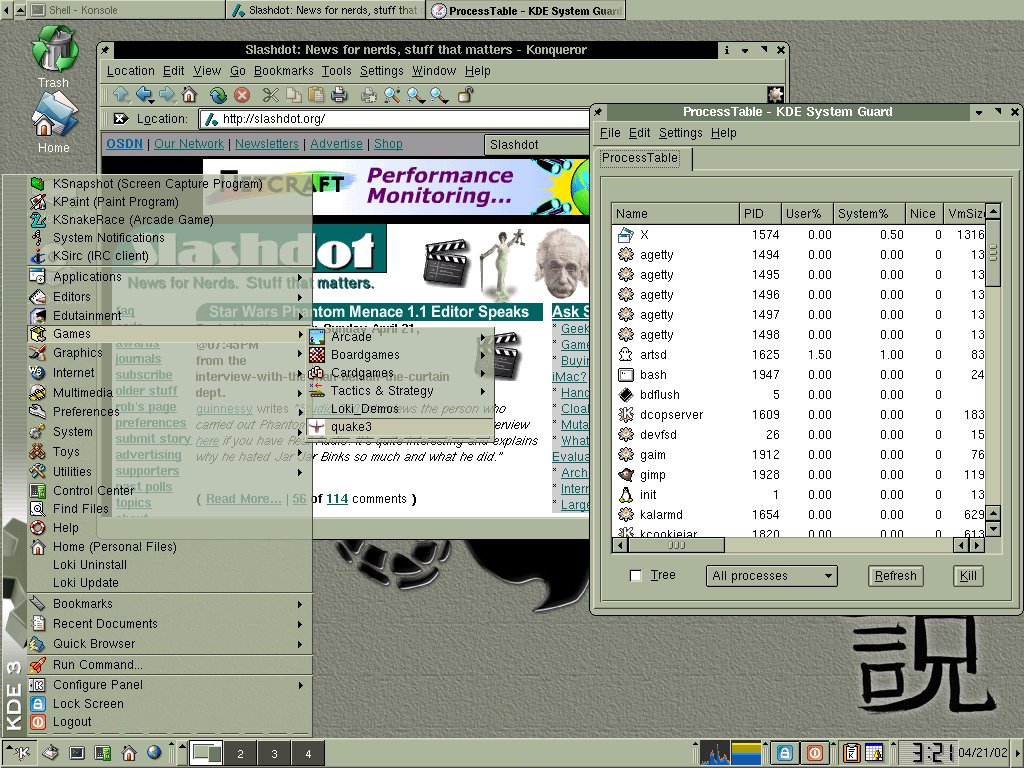Image resolution: width=1024 pixels, height=768 pixels.
Task: Open the All processes dropdown
Action: (x=771, y=575)
